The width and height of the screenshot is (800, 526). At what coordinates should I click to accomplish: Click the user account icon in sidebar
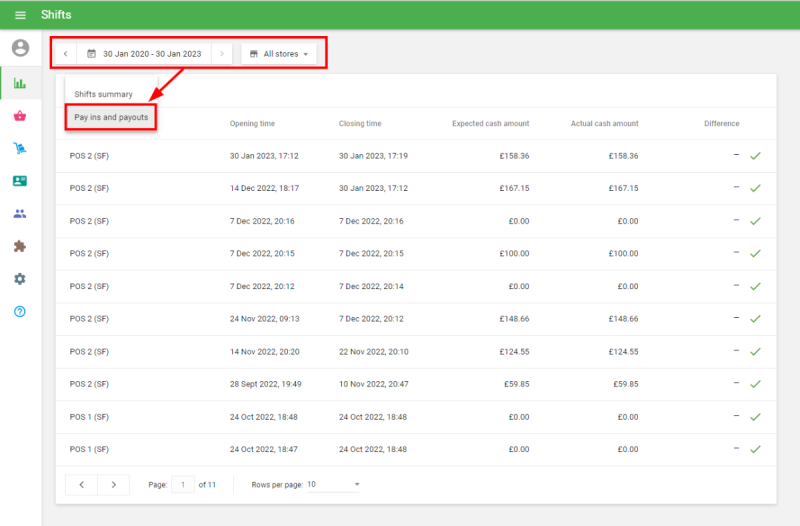coord(20,48)
